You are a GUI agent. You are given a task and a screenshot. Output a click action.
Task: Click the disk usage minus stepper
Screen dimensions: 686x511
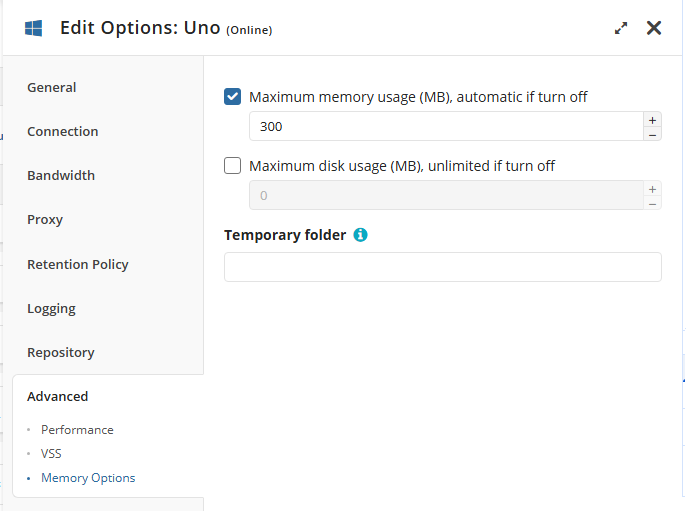(x=653, y=202)
